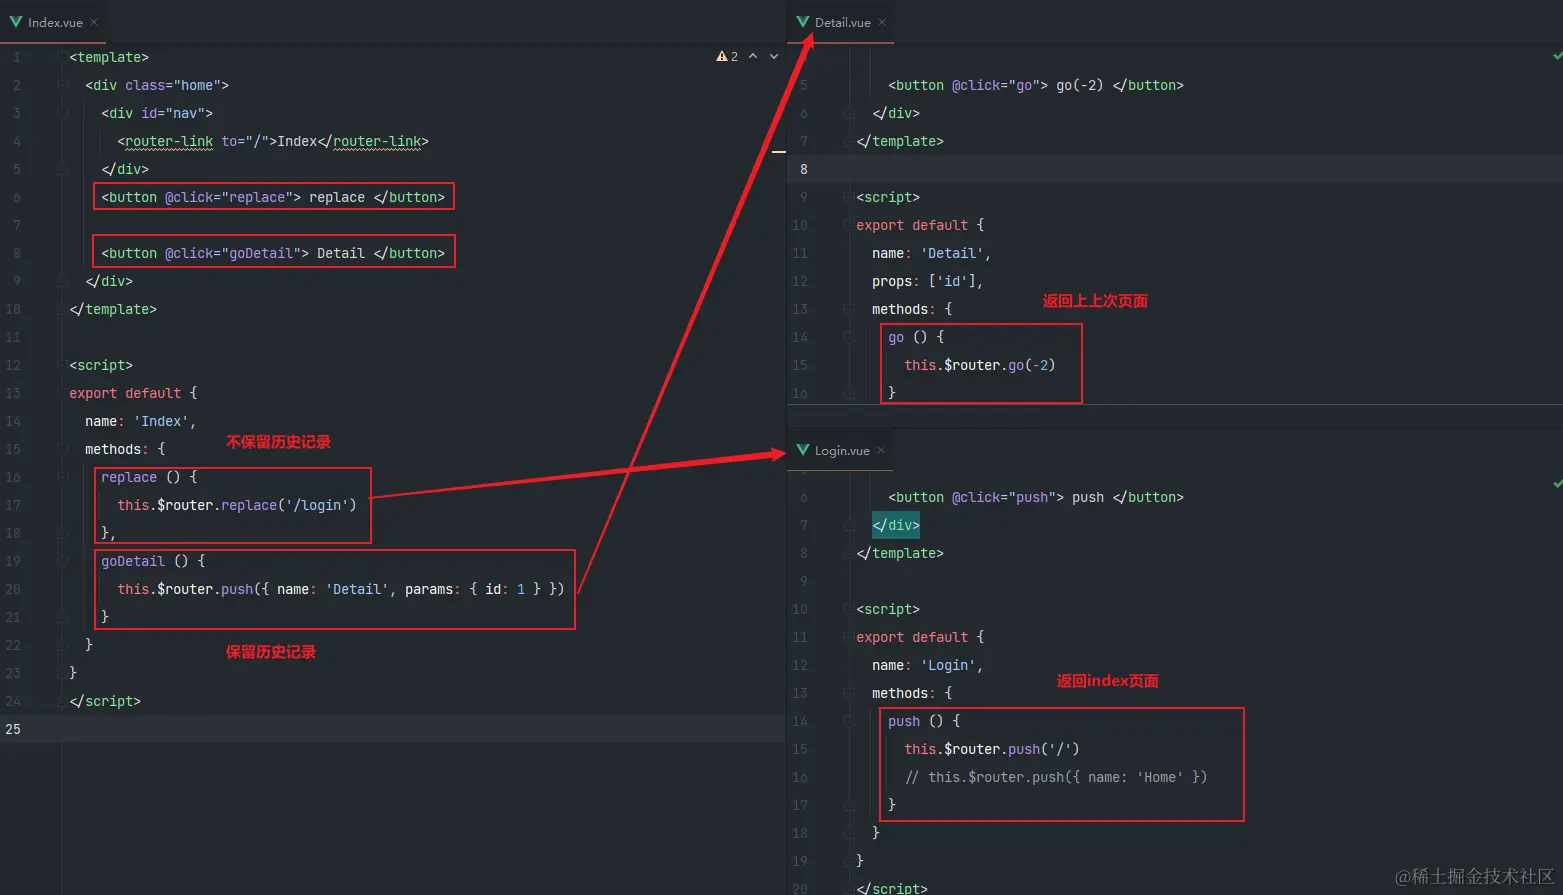The height and width of the screenshot is (895, 1563).
Task: Click the @click="goDetail" attribute in Index.vue
Action: (237, 253)
